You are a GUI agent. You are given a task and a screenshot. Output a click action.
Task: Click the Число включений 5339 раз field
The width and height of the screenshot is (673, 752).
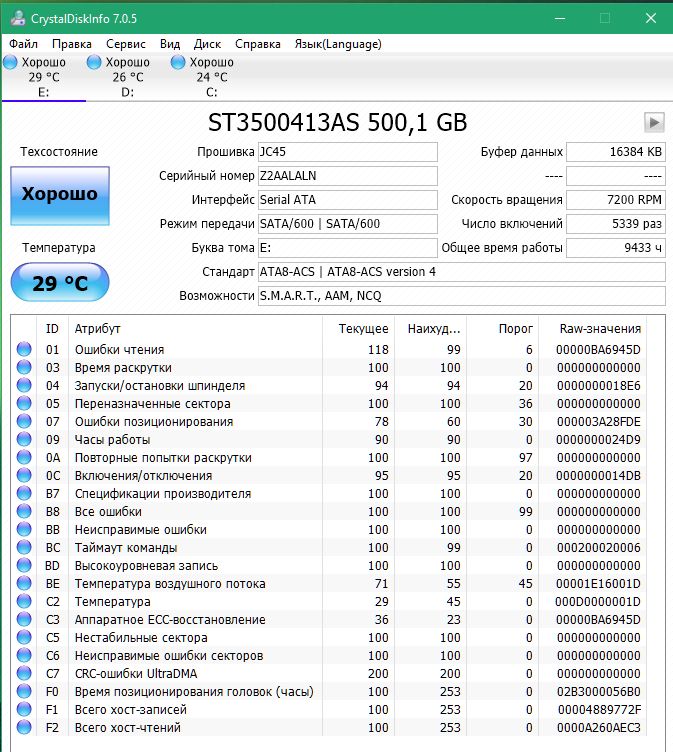click(616, 223)
